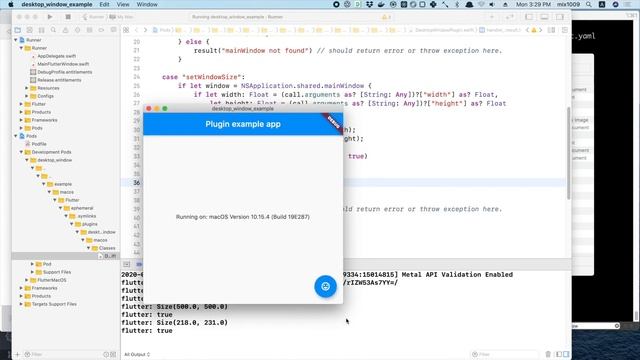This screenshot has height=360, width=640.
Task: Click the jump bar issue warning triangle
Action: [x=533, y=30]
